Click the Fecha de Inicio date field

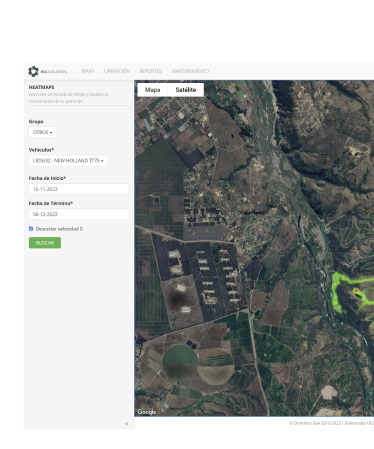tap(79, 189)
